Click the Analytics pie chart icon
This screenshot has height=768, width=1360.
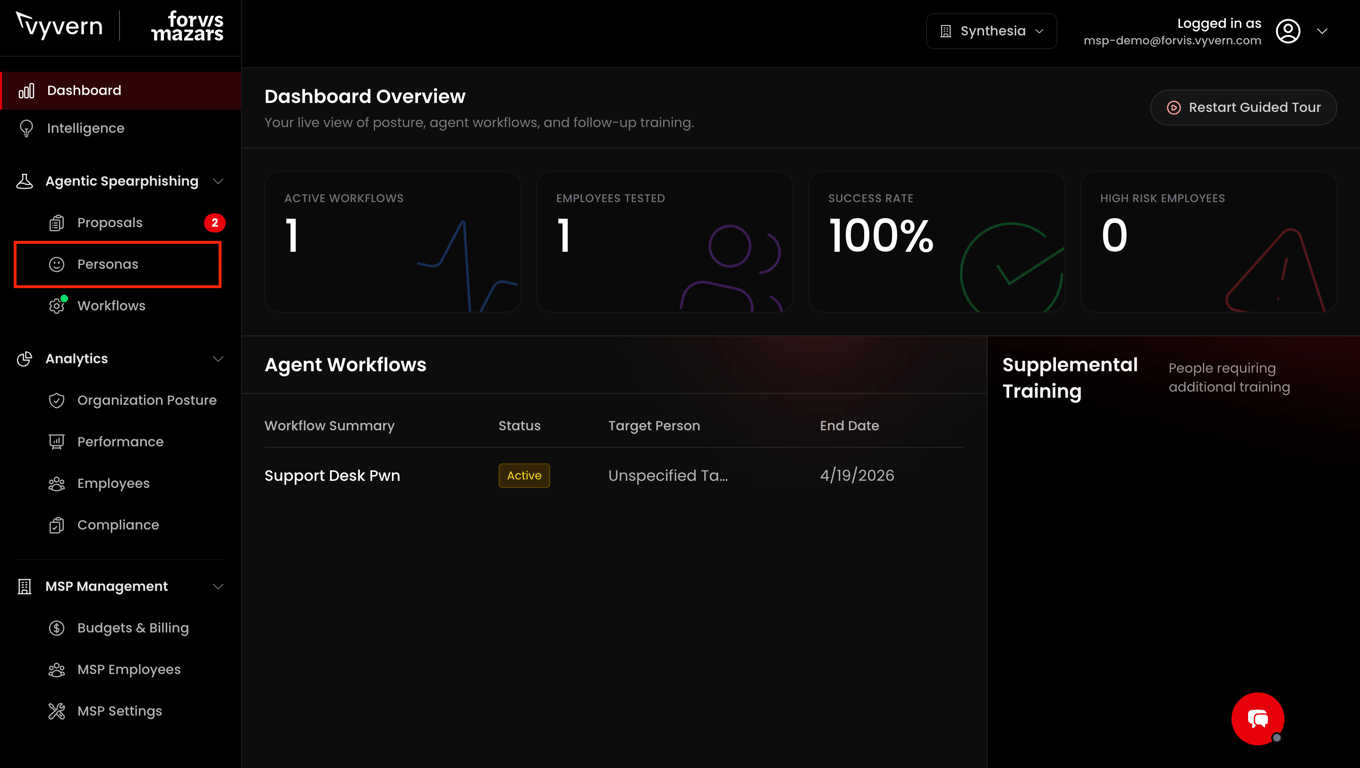tap(25, 359)
